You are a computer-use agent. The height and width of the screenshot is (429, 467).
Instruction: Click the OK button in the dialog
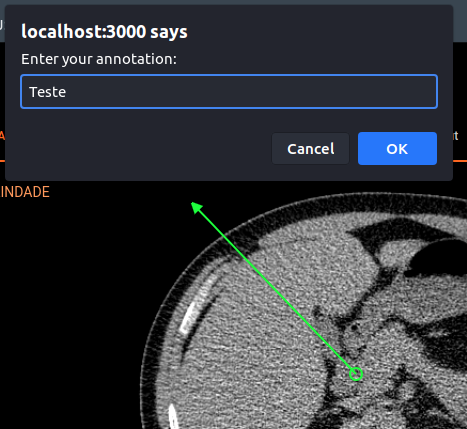397,149
